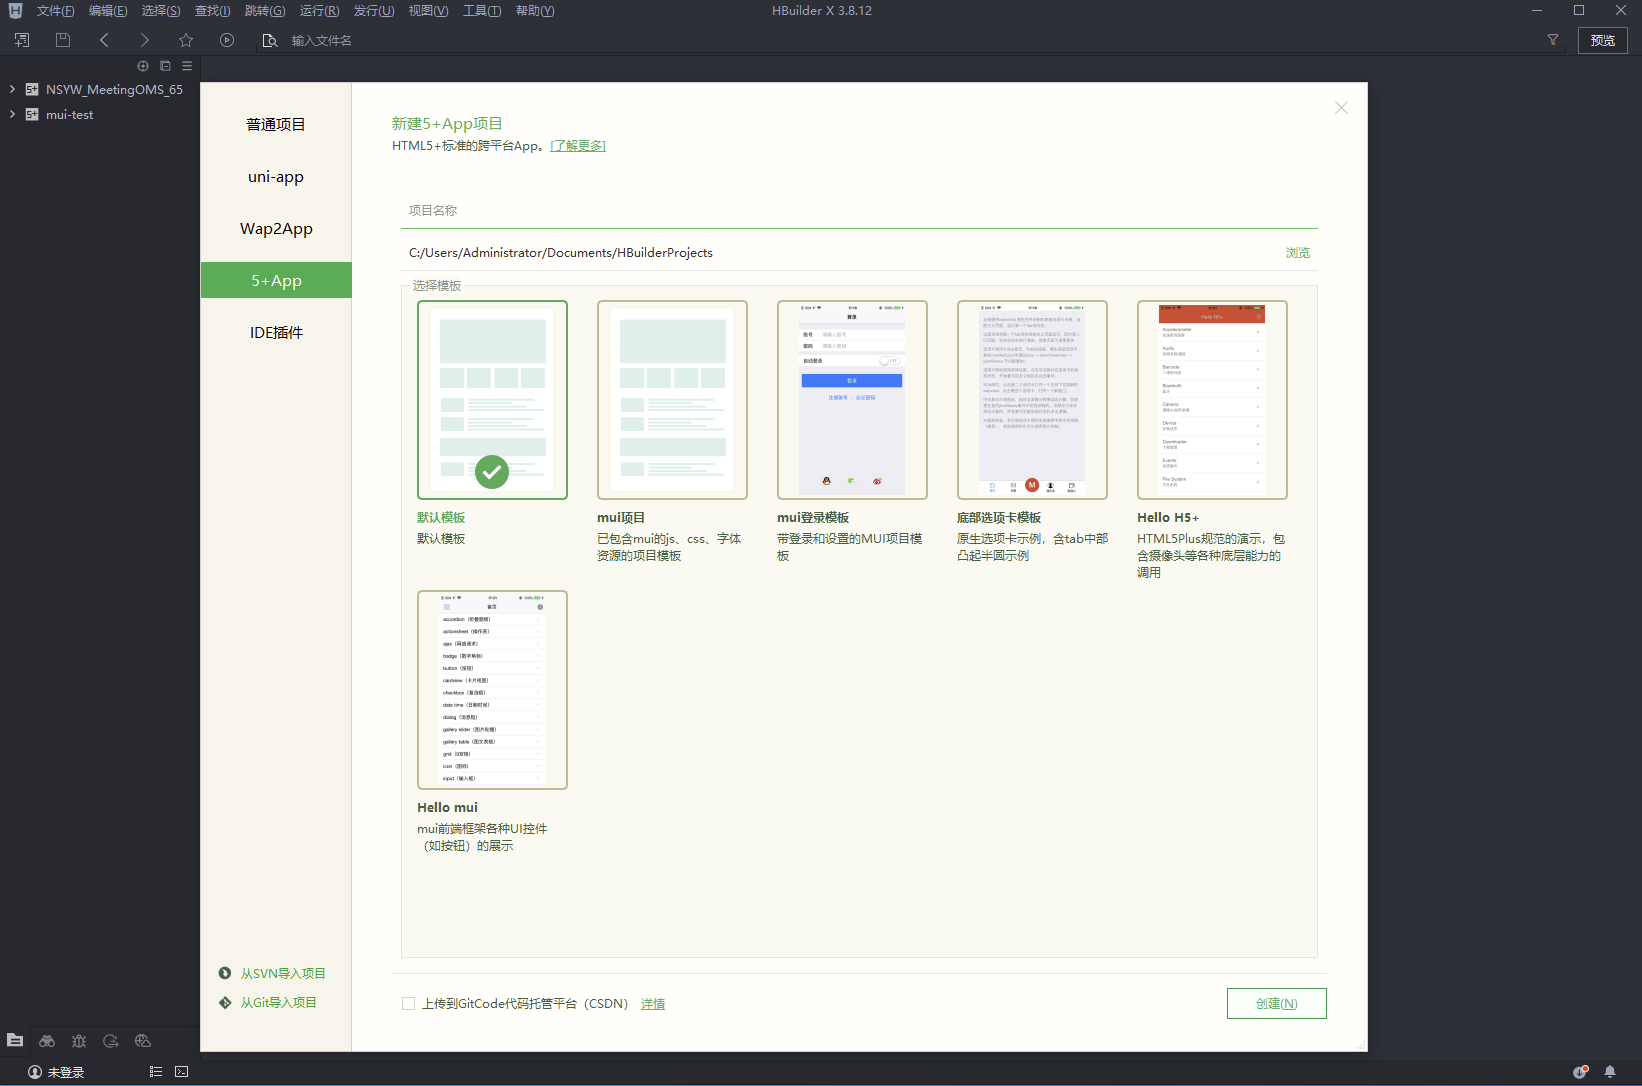Go forward with the right arrow icon
This screenshot has height=1086, width=1642.
click(x=145, y=40)
